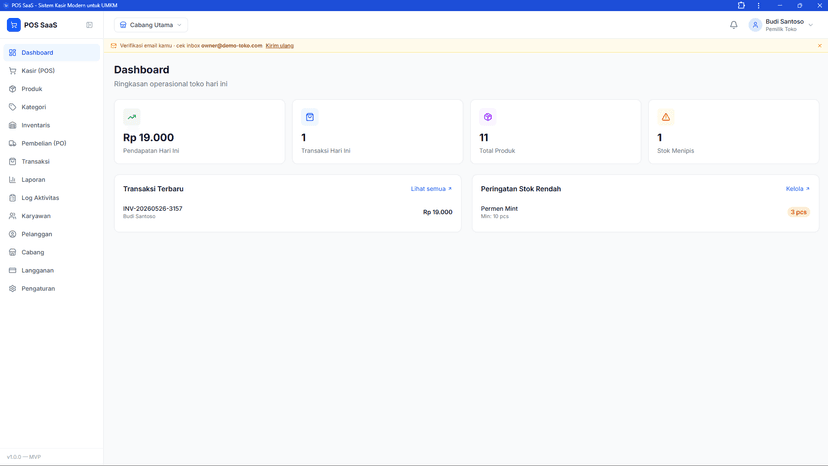Click the Stok Menipis label
This screenshot has height=466, width=828.
coord(675,151)
